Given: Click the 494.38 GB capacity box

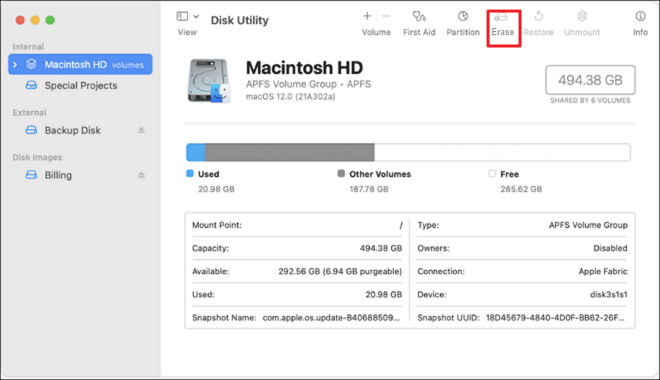Looking at the screenshot, I should [590, 80].
